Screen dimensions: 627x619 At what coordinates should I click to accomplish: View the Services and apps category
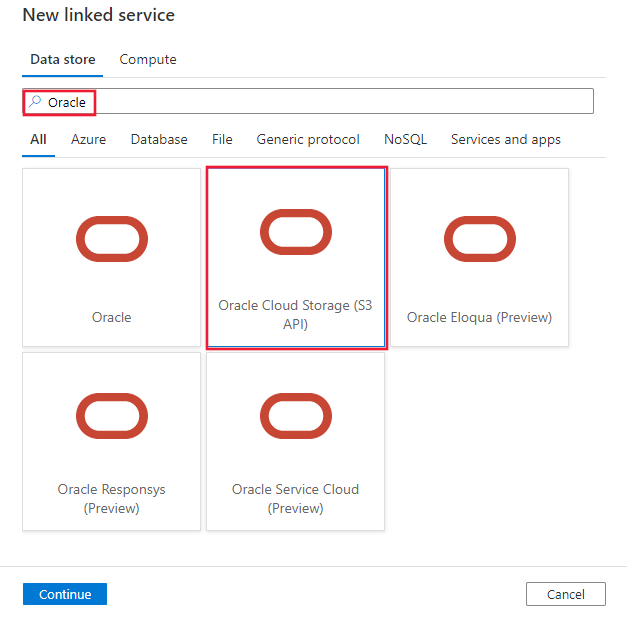[505, 140]
